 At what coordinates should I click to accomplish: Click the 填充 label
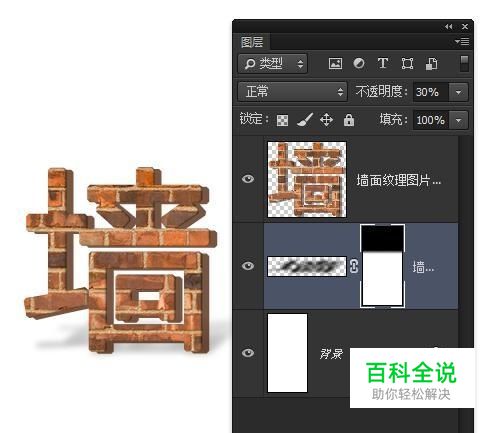(393, 119)
